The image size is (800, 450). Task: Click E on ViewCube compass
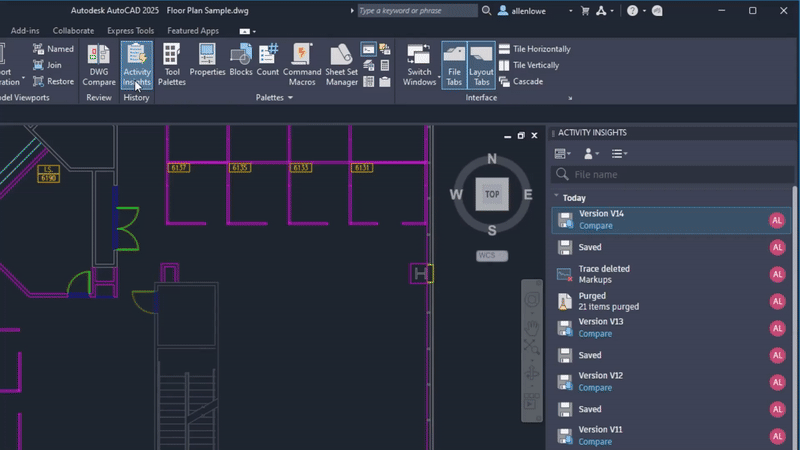(528, 194)
